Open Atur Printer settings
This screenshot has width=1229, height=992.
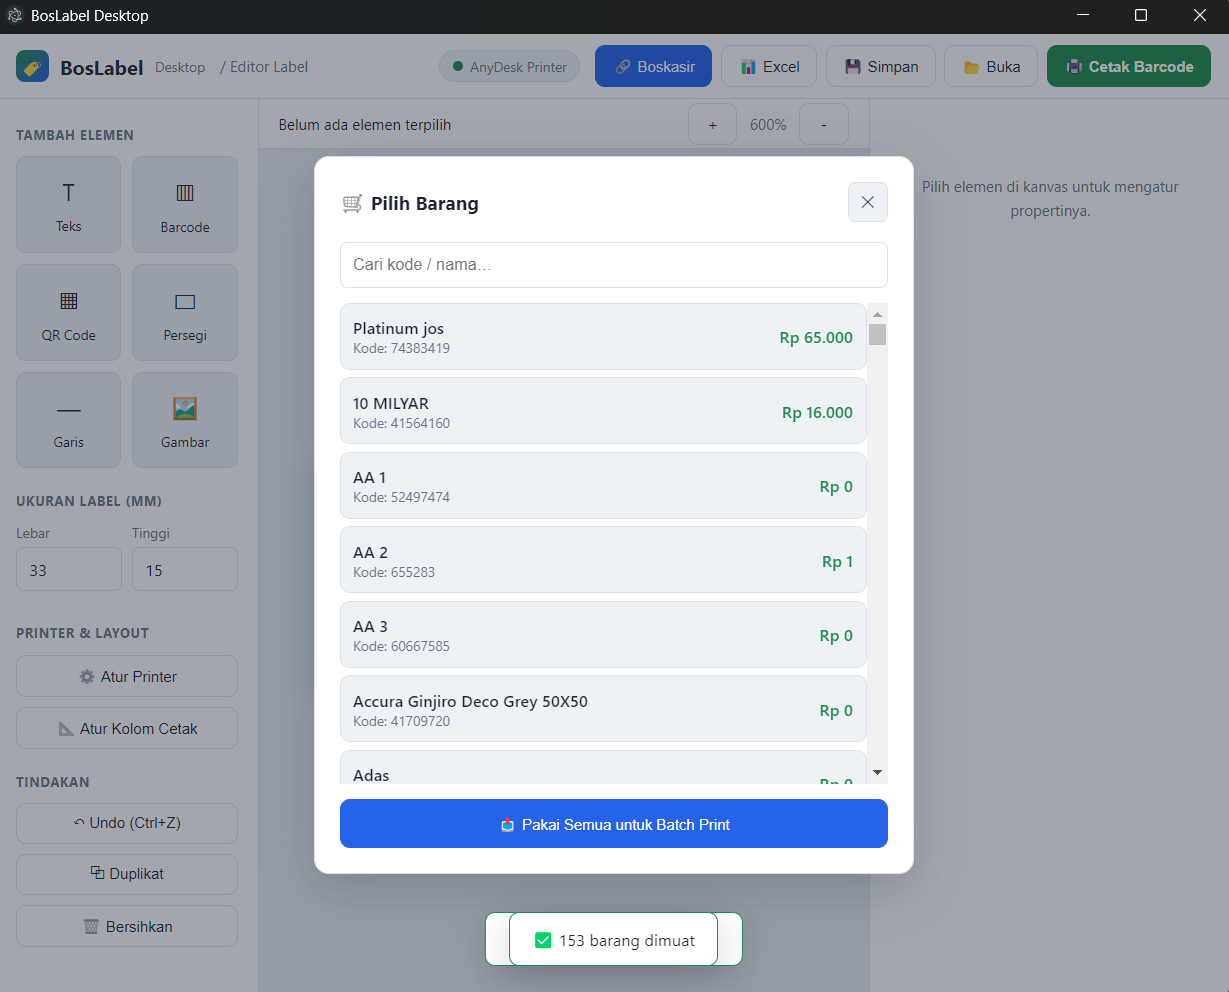pyautogui.click(x=127, y=677)
